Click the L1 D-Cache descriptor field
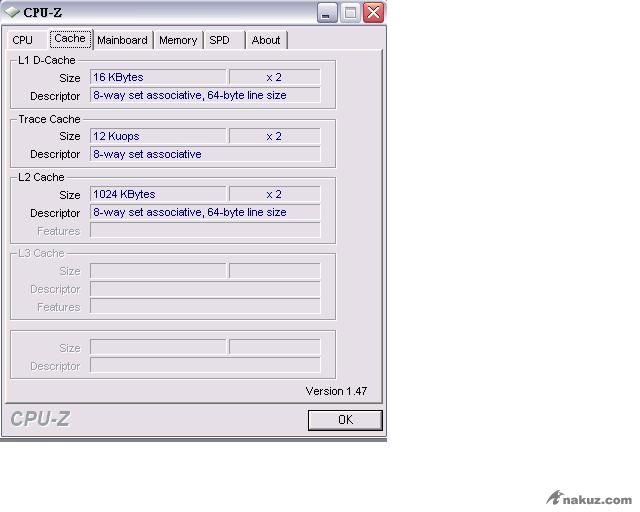 tap(205, 95)
